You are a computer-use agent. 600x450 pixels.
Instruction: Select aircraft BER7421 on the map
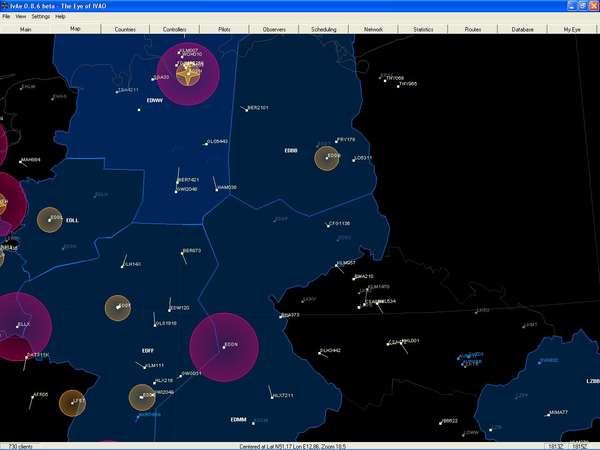pyautogui.click(x=188, y=180)
